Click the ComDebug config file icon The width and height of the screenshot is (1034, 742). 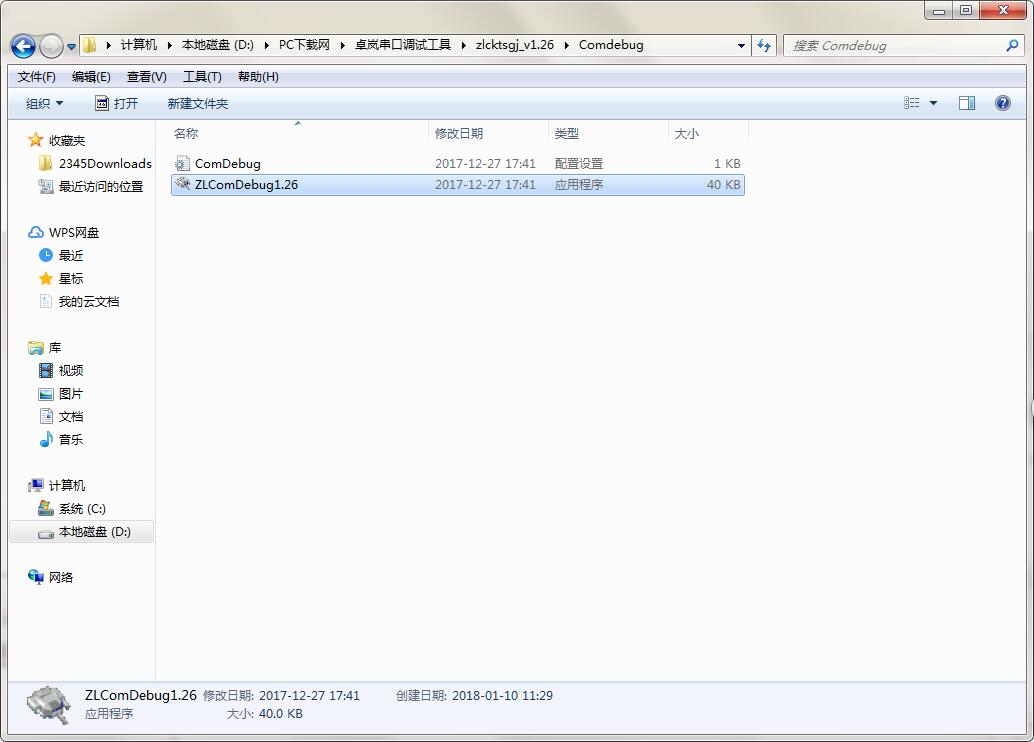coord(182,163)
